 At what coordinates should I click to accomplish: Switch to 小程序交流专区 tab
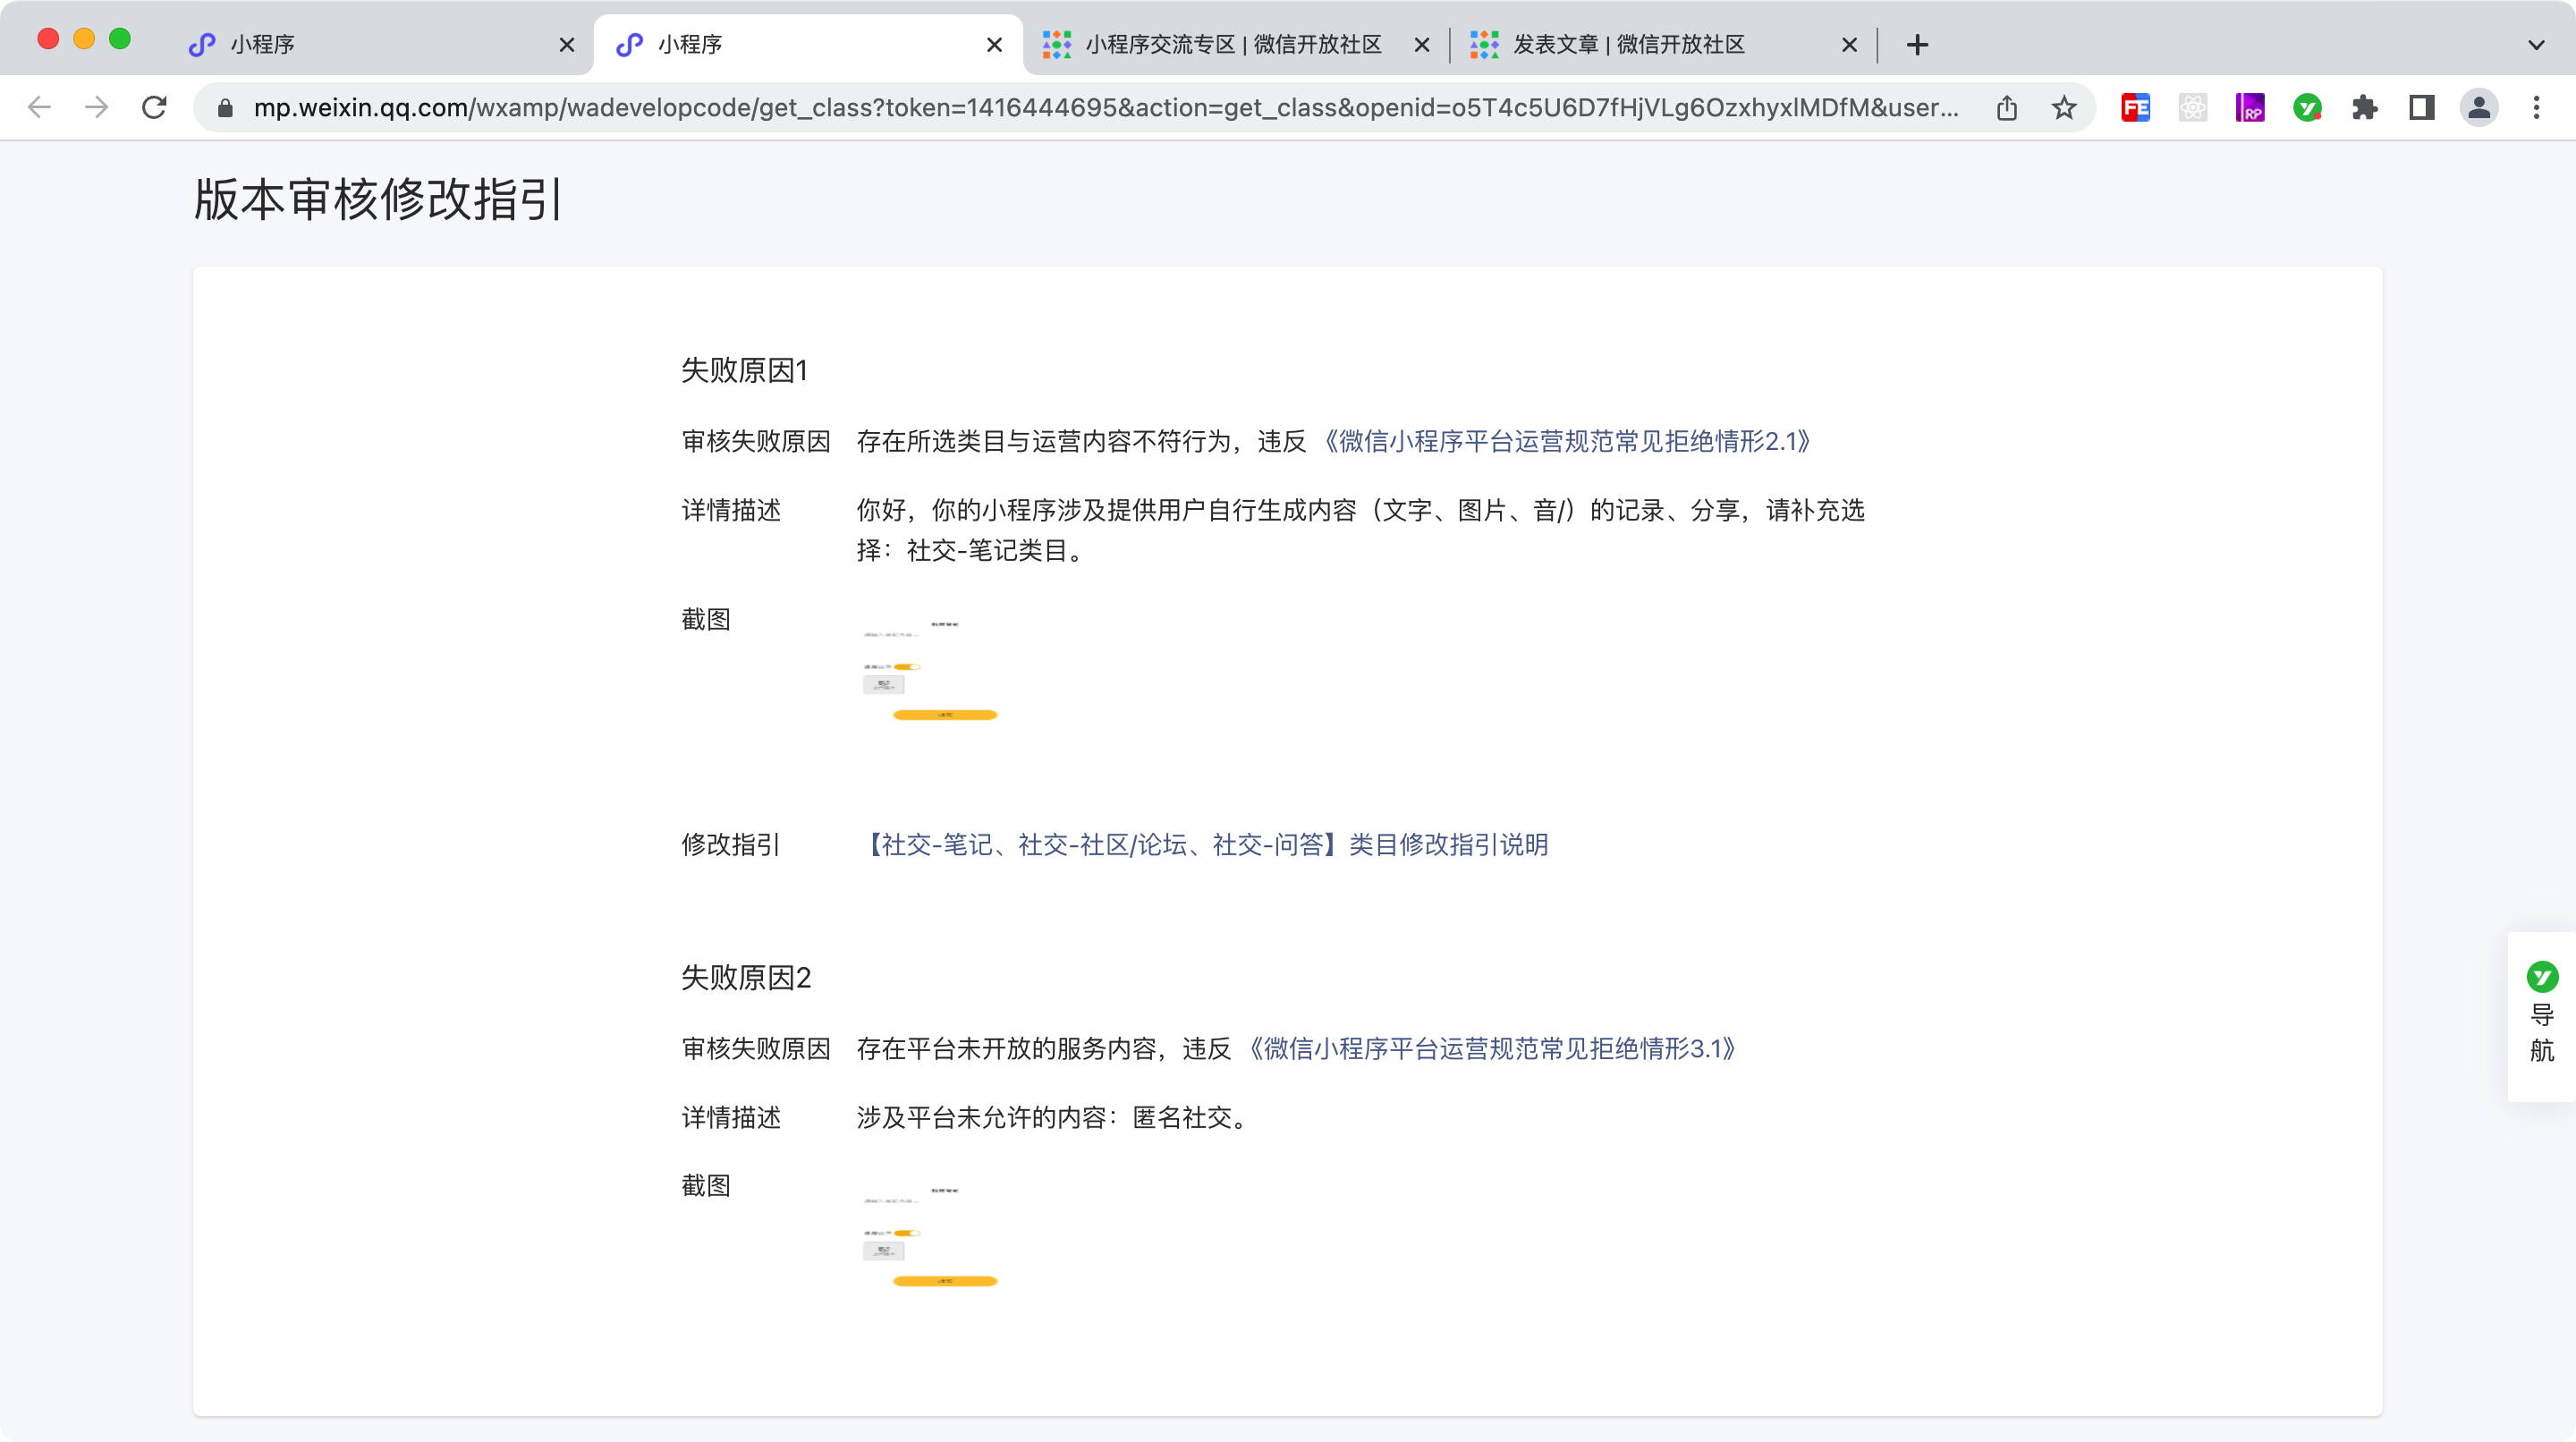[x=1232, y=45]
